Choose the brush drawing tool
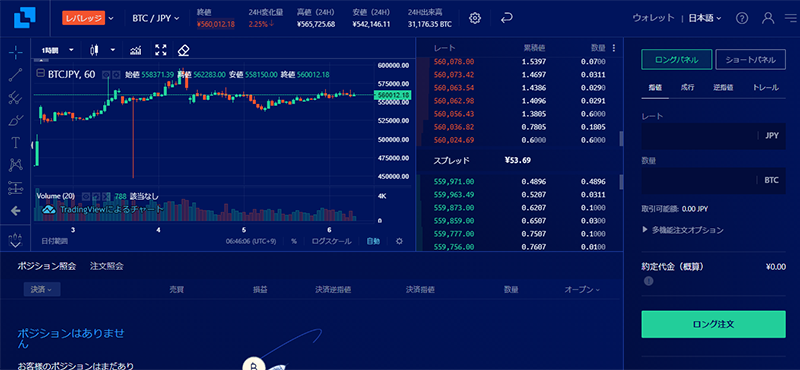Image resolution: width=800 pixels, height=370 pixels. tap(15, 121)
